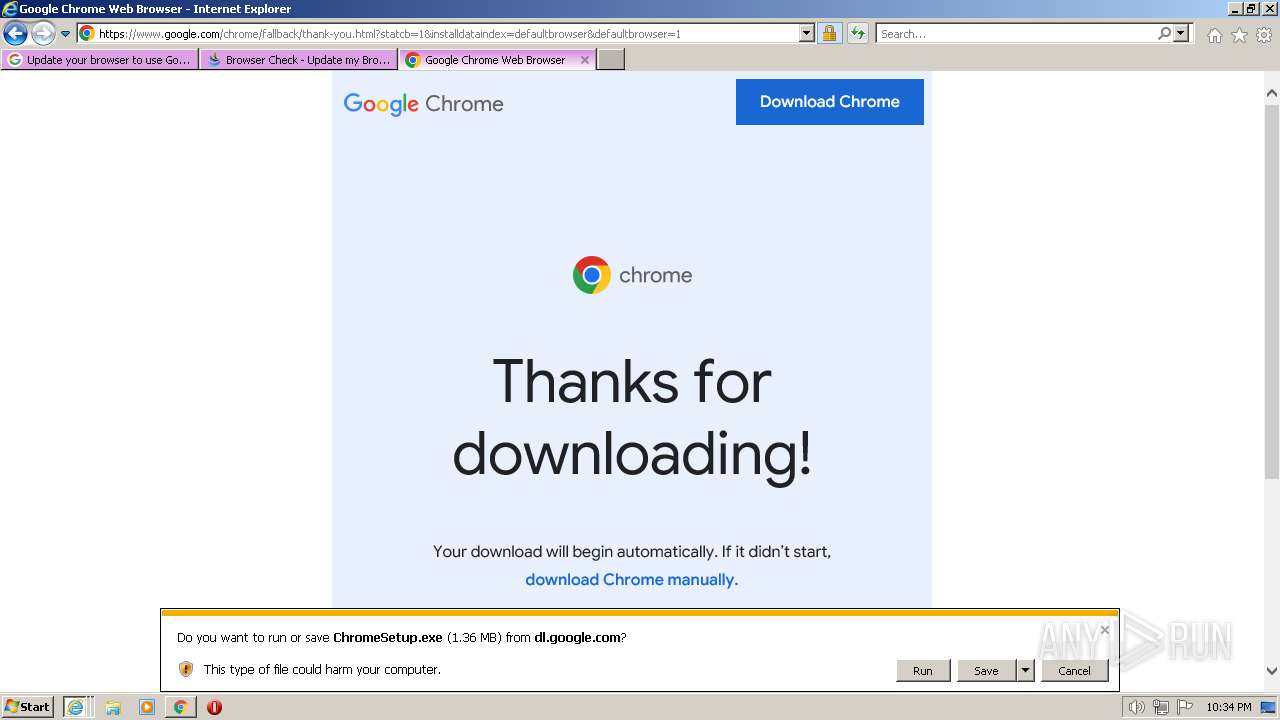This screenshot has width=1280, height=720.
Task: Click the magnifier search icon
Action: (x=1164, y=33)
